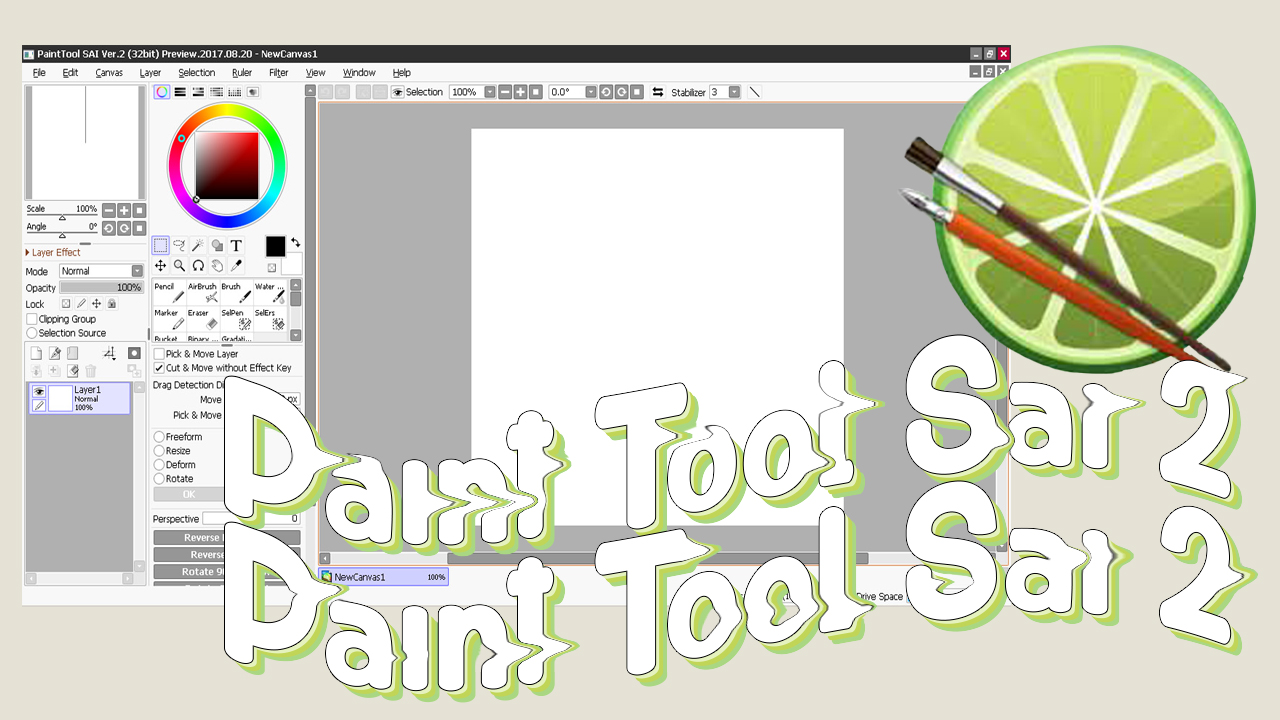Open the Canvas menu
Viewport: 1280px width, 720px height.
[x=109, y=73]
